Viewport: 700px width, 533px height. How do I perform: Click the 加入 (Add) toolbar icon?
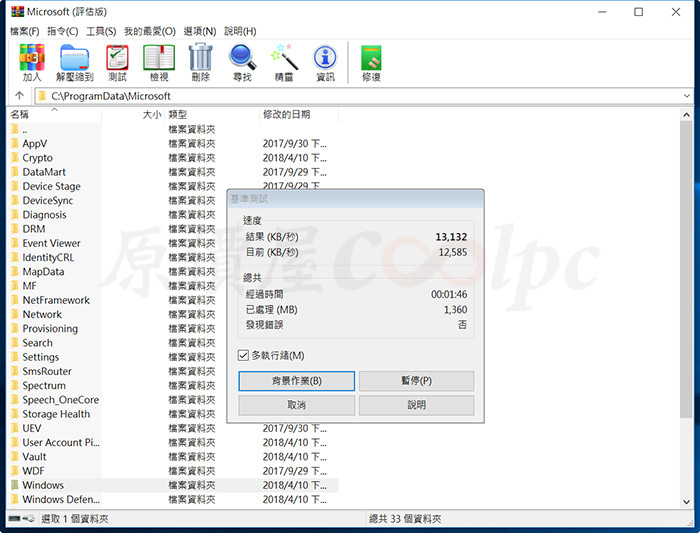click(x=32, y=58)
